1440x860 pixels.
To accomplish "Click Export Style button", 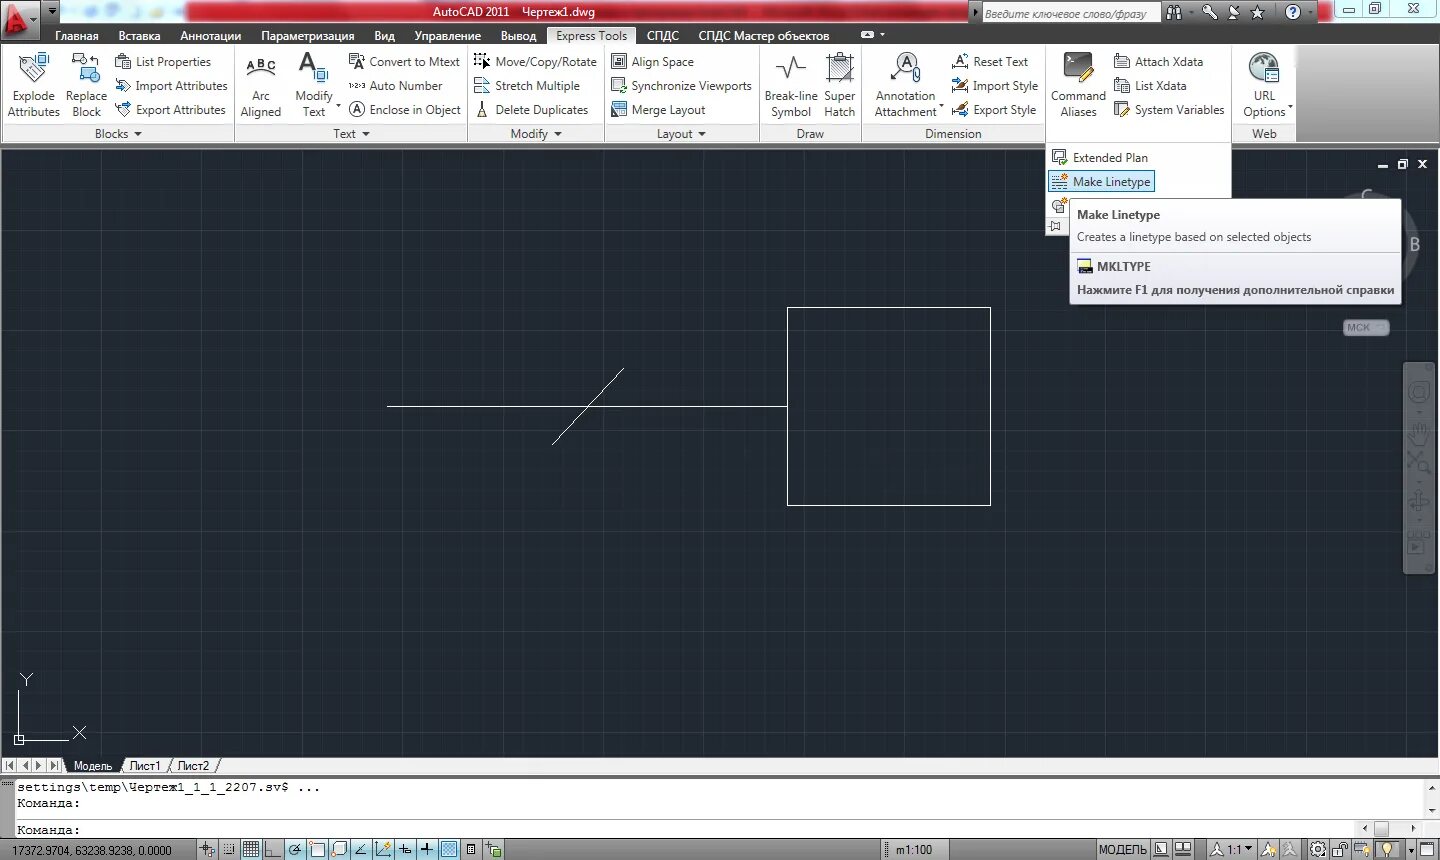I will [994, 110].
